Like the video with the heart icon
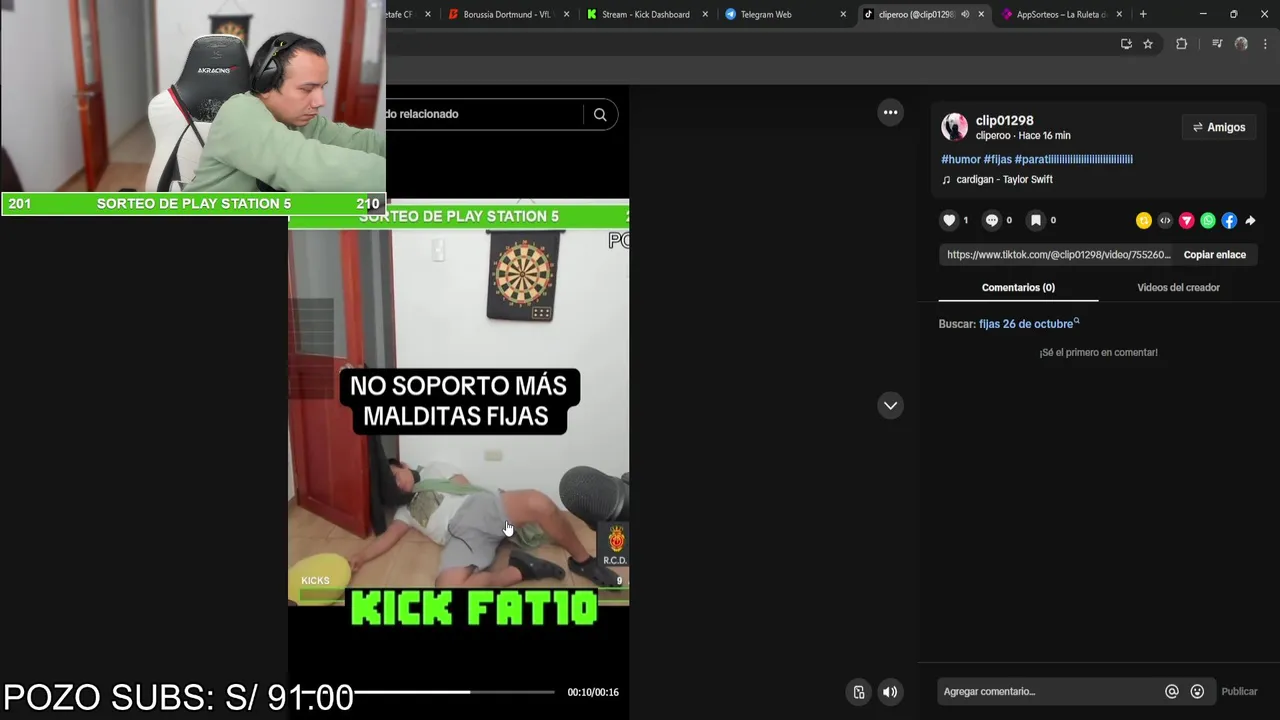This screenshot has height=720, width=1280. [949, 220]
